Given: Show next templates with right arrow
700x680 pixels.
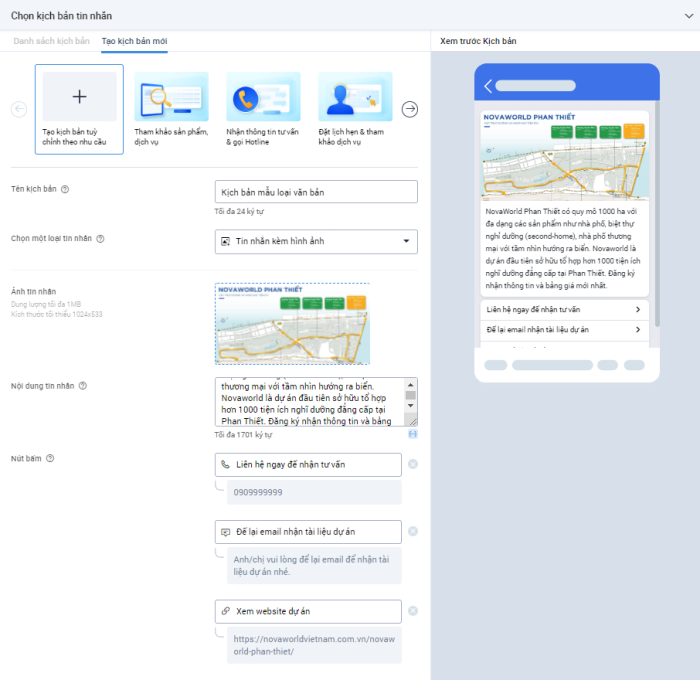Looking at the screenshot, I should pos(410,109).
